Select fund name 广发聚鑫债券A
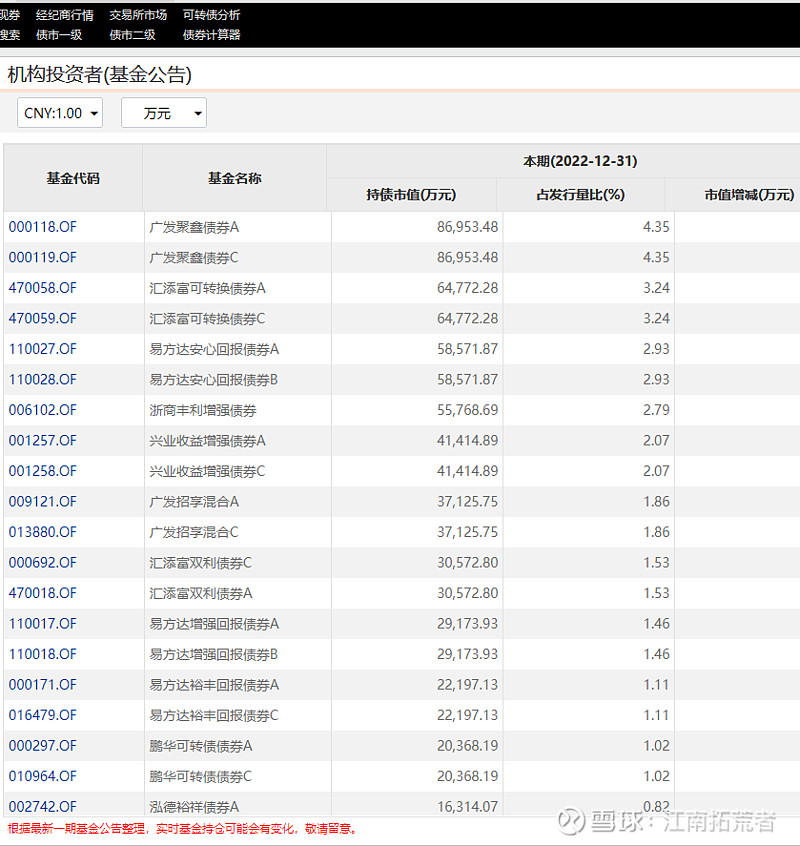Viewport: 800px width, 846px height. click(194, 227)
